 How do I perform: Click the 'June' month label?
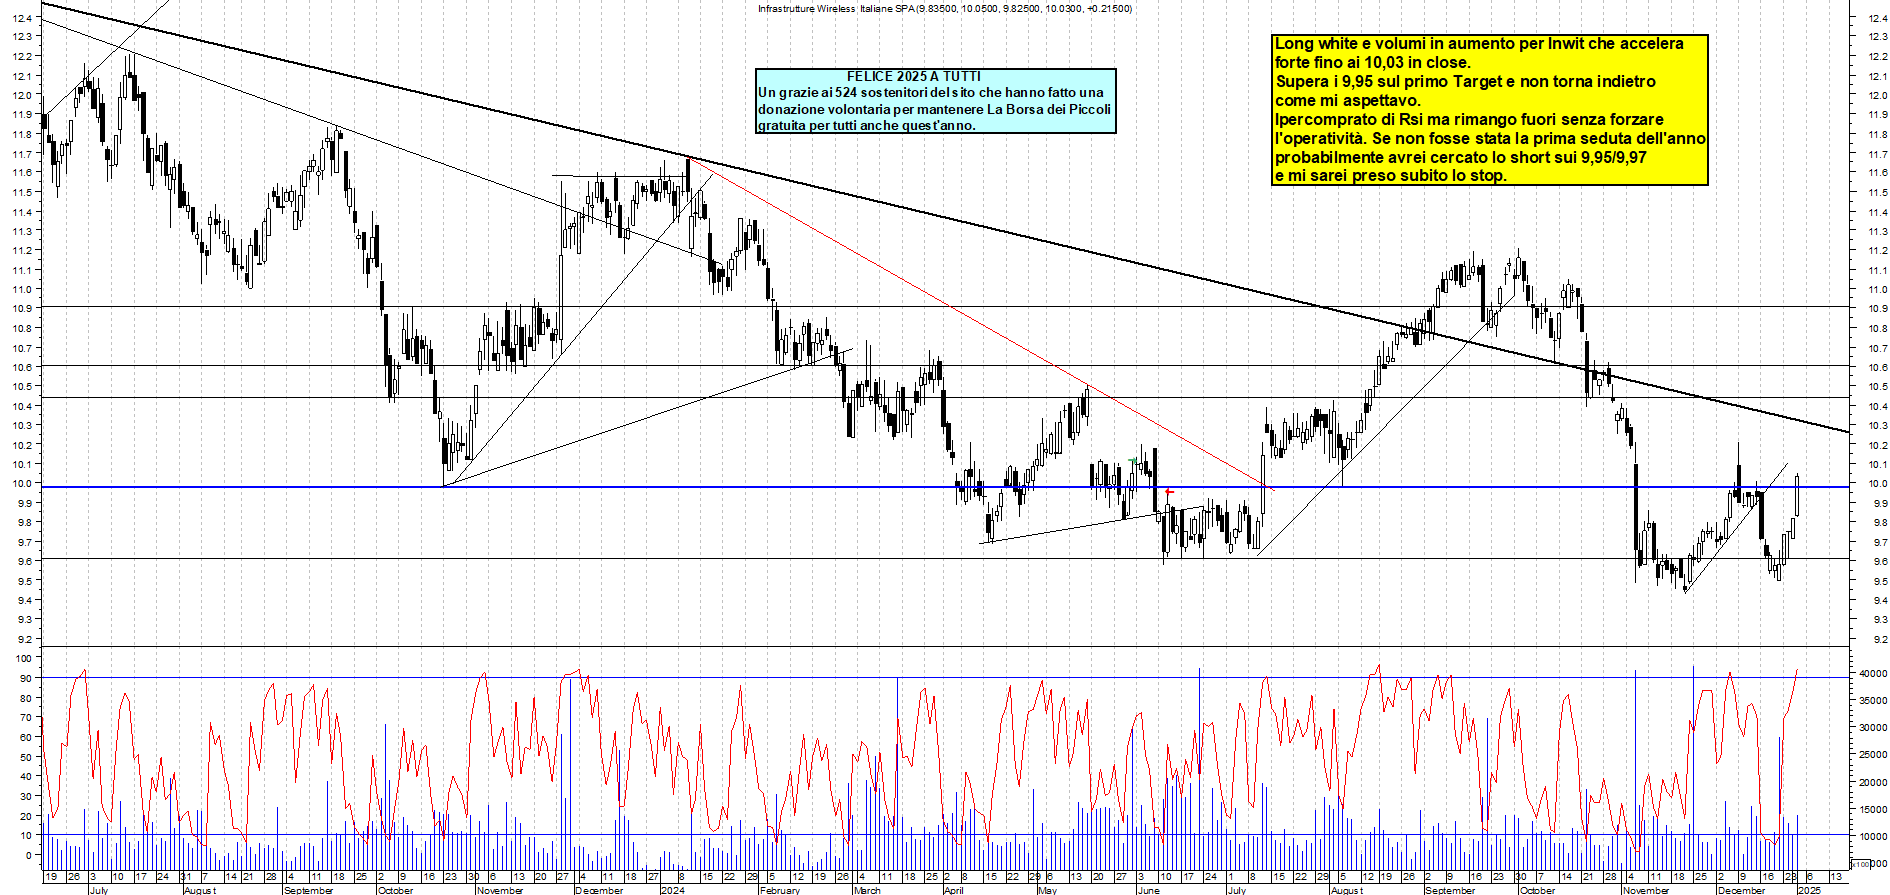pyautogui.click(x=1149, y=889)
